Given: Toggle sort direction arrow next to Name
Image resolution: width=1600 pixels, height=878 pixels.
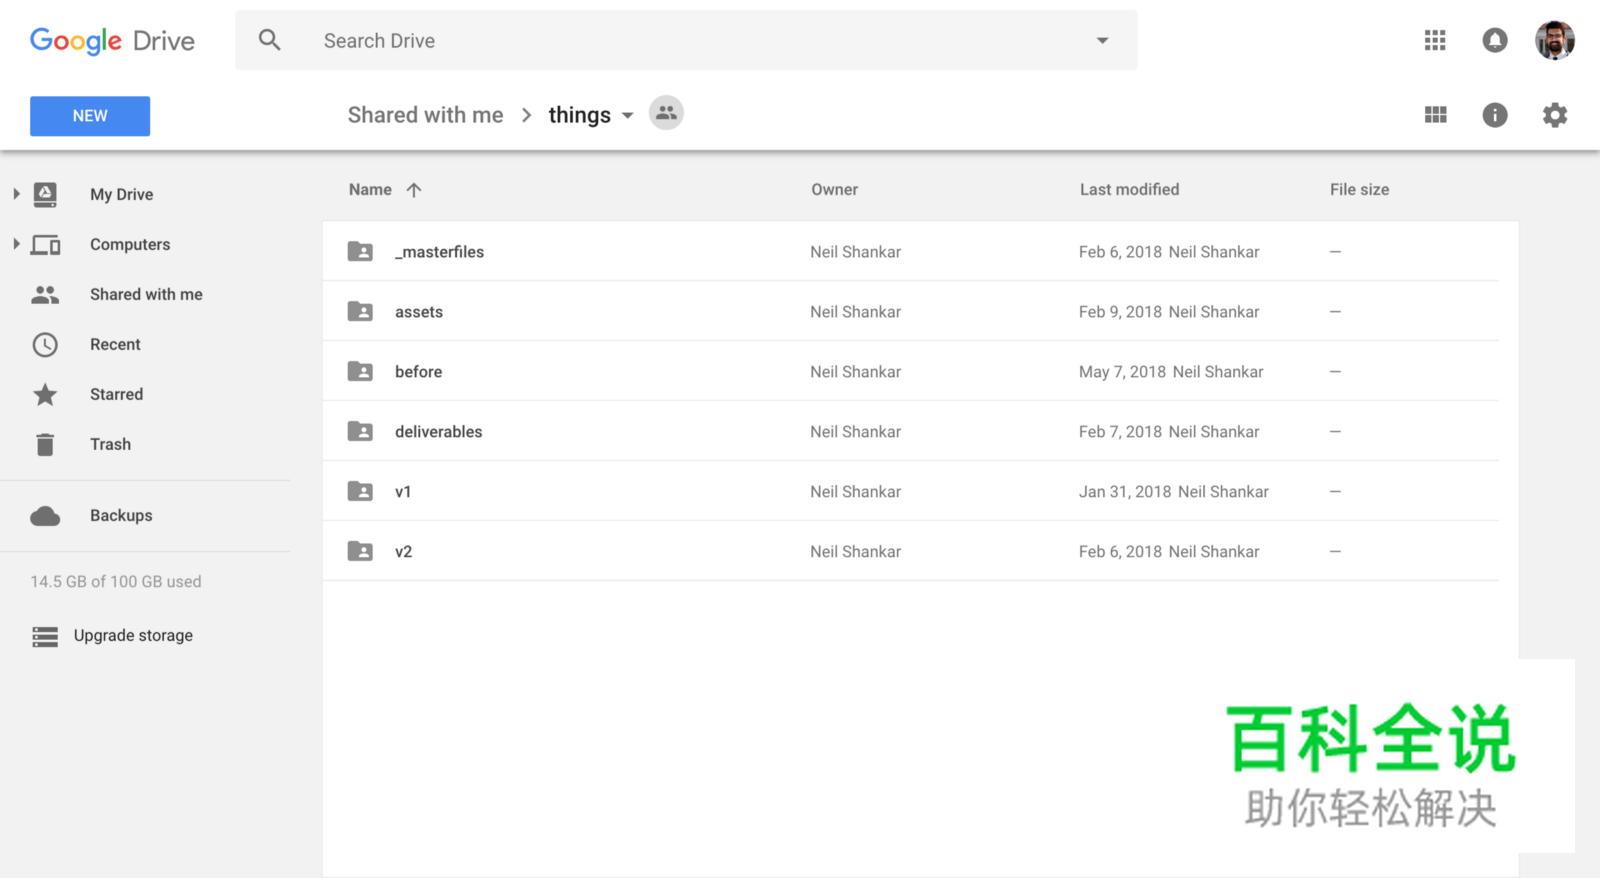Looking at the screenshot, I should [414, 190].
